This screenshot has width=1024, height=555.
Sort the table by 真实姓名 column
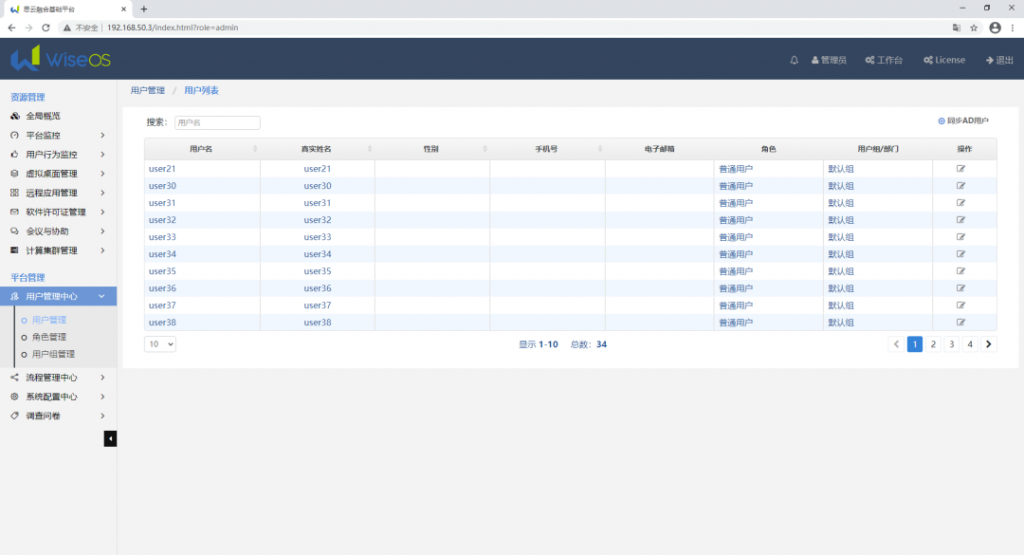(316, 149)
